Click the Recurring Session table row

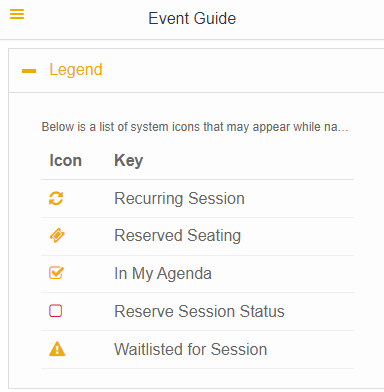pos(197,199)
